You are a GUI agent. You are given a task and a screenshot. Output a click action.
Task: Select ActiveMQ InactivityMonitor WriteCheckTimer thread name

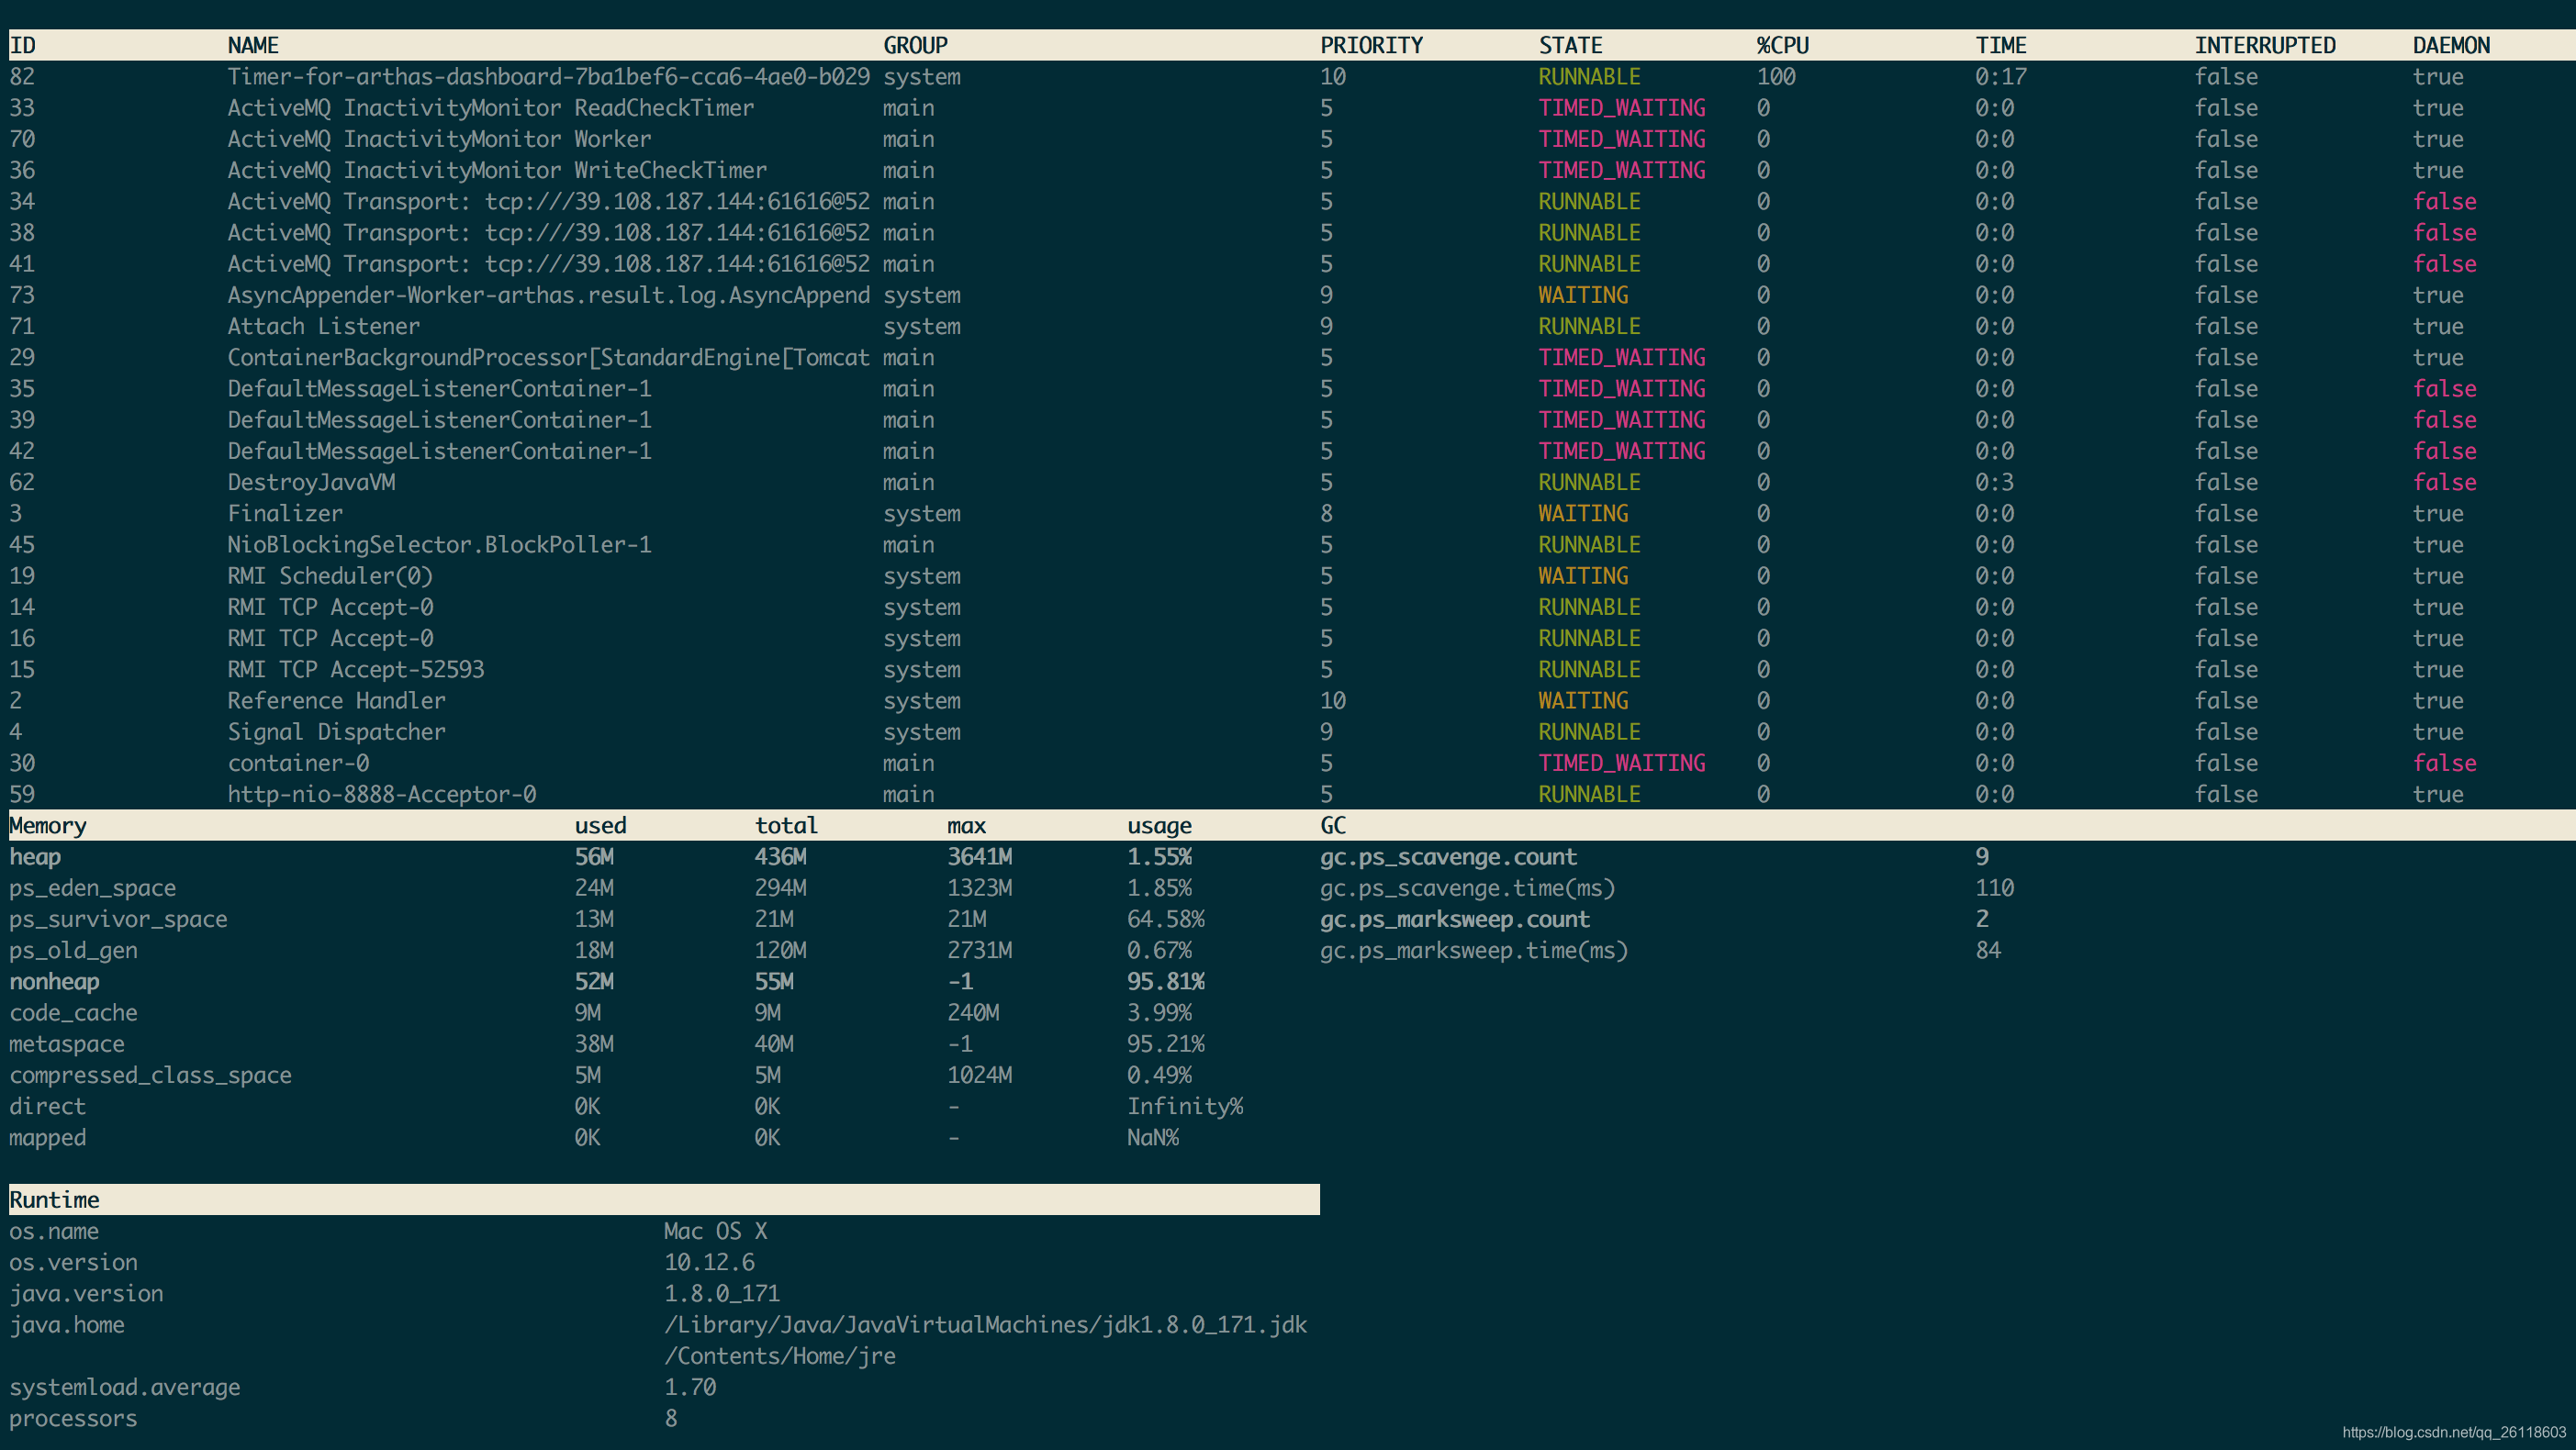[x=497, y=170]
